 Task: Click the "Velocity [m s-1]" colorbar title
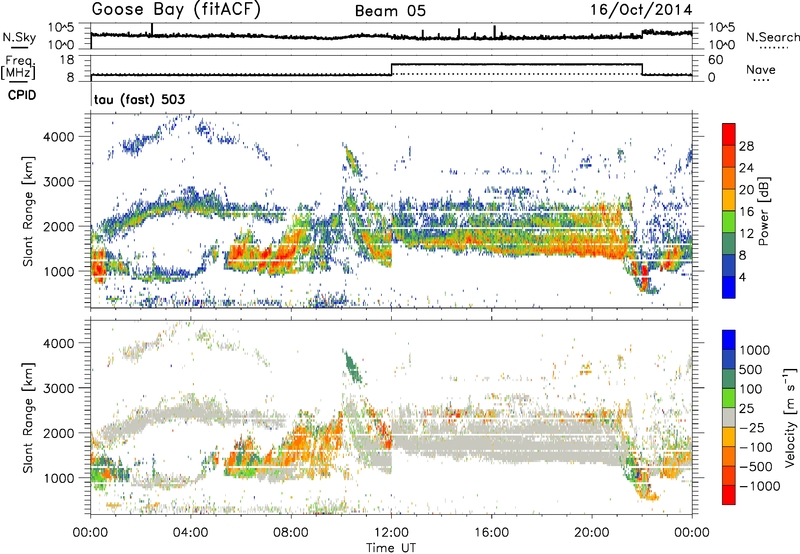(x=790, y=417)
